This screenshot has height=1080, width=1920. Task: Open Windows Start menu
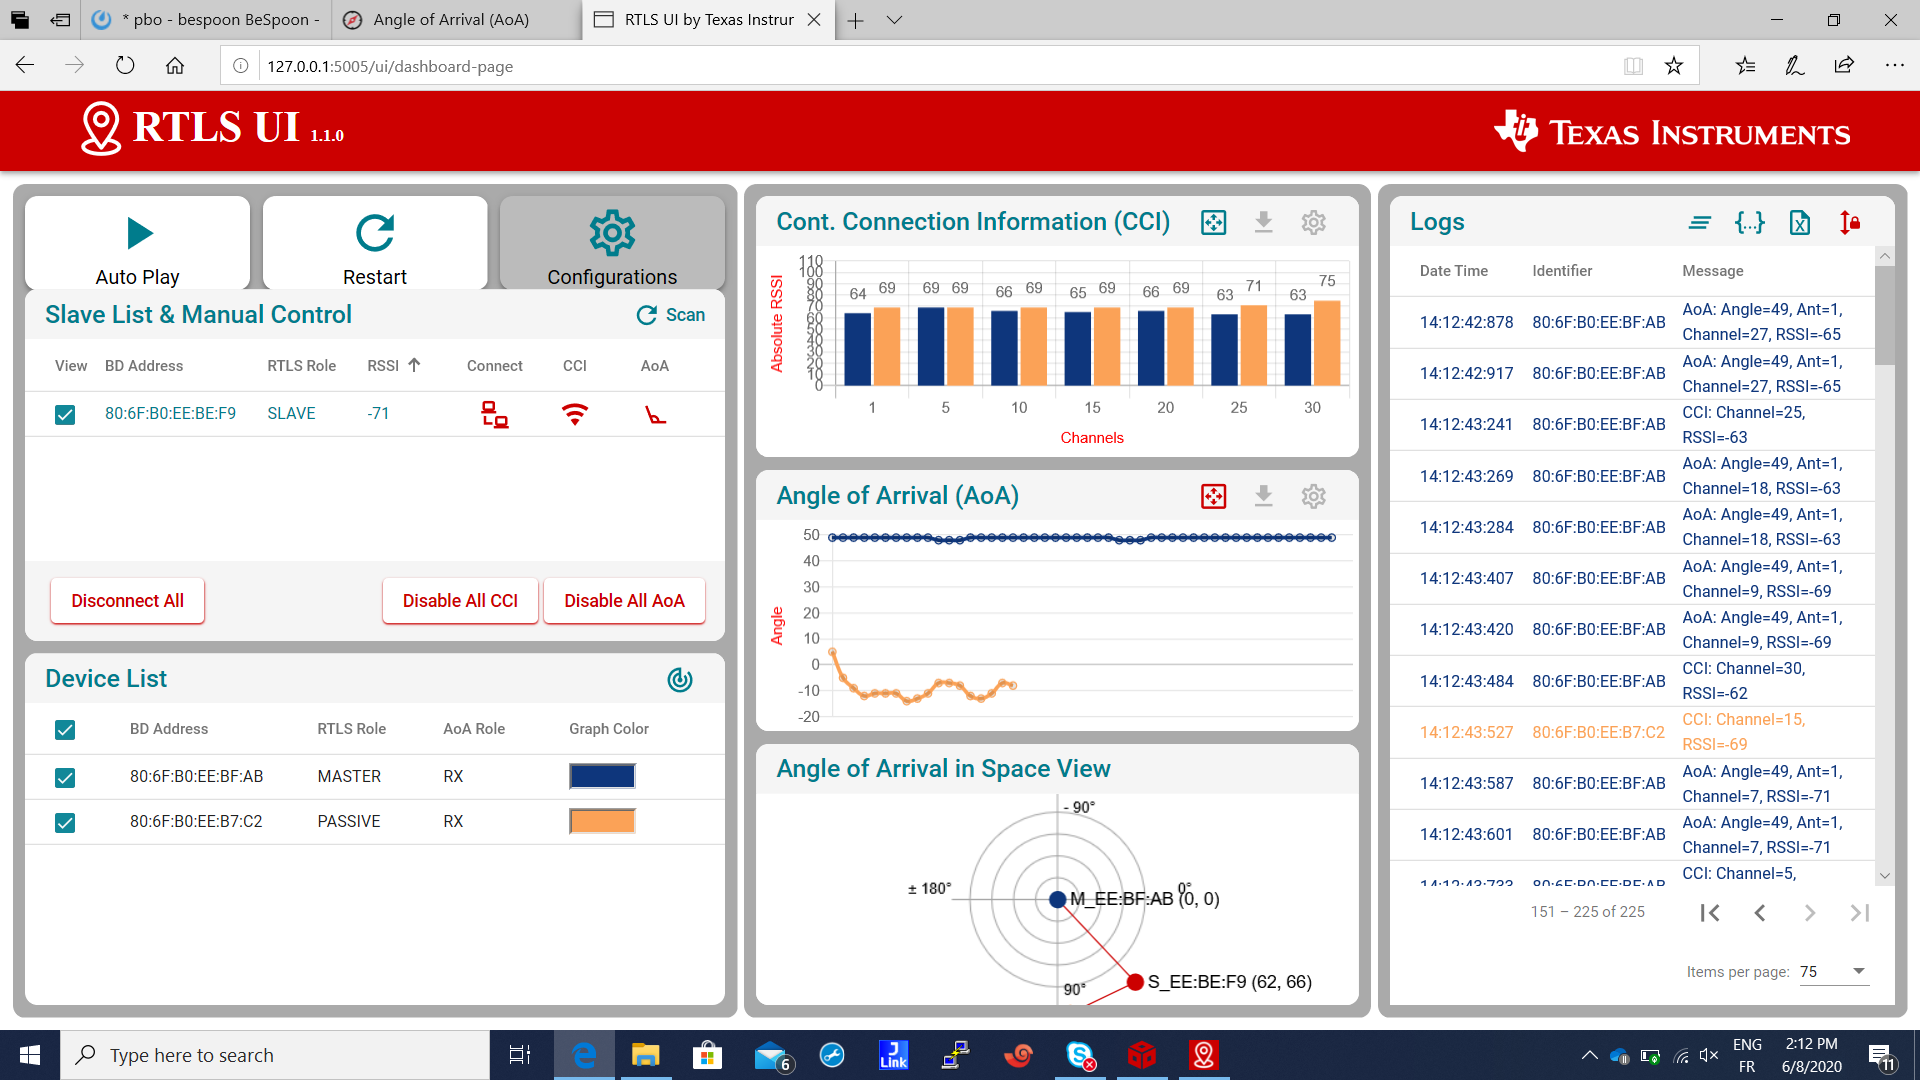click(30, 1055)
